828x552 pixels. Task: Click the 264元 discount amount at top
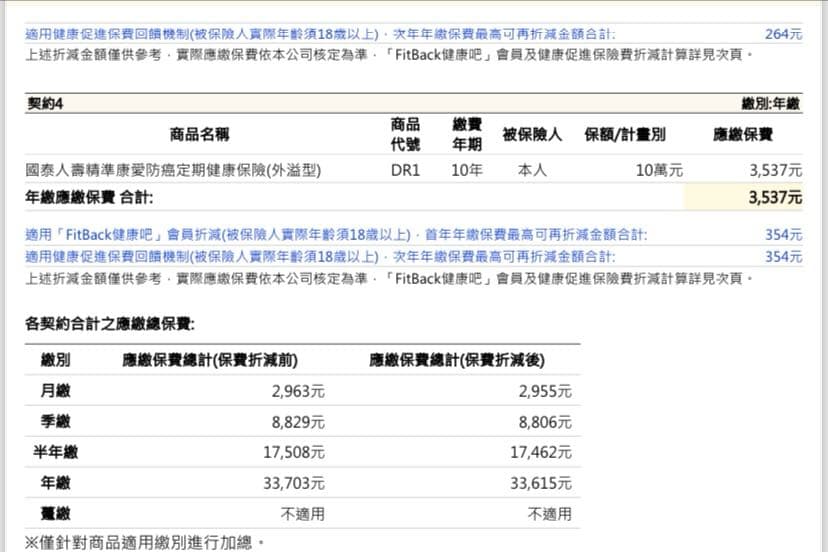coord(783,34)
